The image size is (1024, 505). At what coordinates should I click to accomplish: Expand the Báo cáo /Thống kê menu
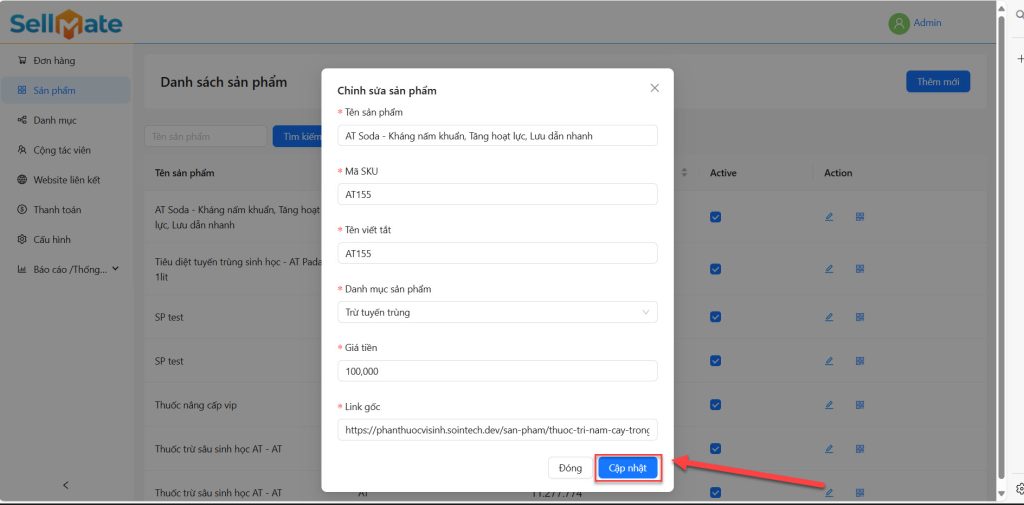click(69, 269)
